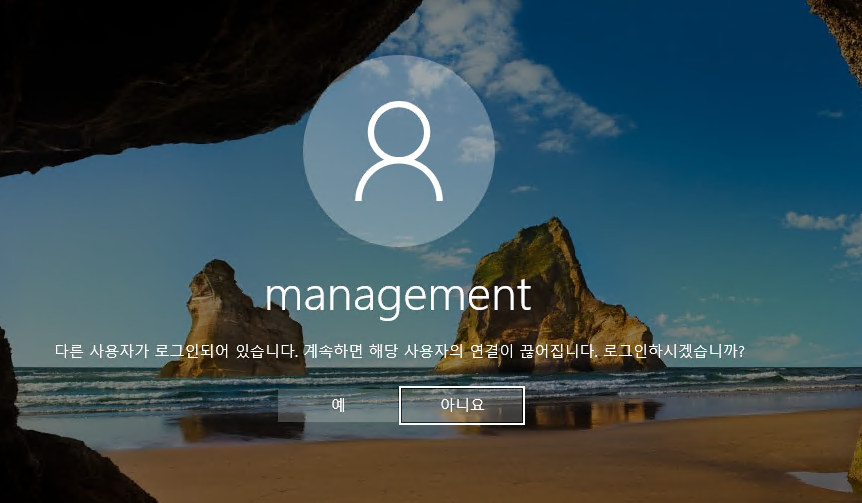Click the 예 button to sign in
Screen dimensions: 862x503
click(338, 405)
